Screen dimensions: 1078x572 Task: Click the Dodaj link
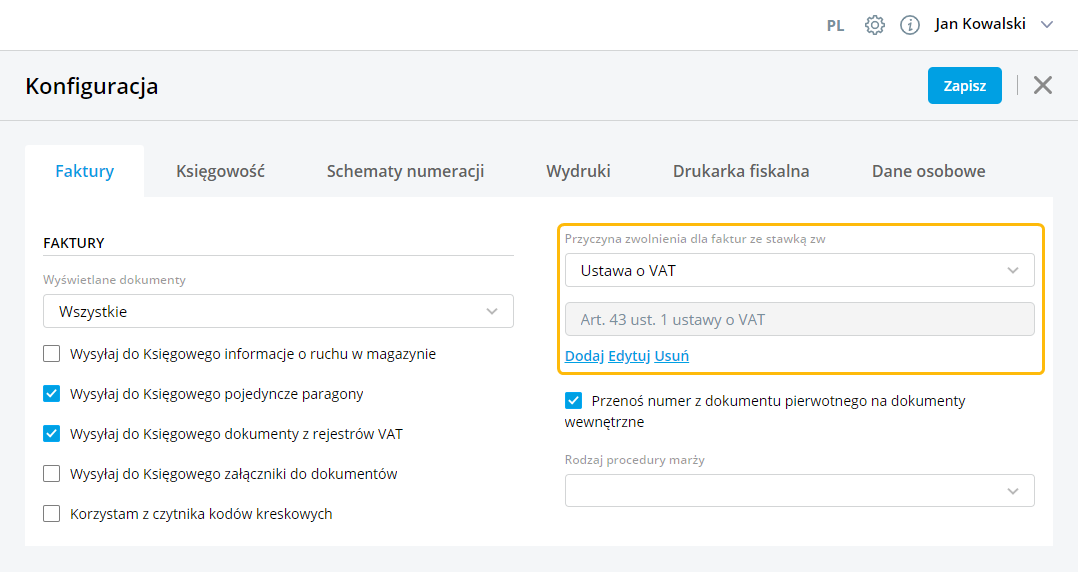coord(584,356)
